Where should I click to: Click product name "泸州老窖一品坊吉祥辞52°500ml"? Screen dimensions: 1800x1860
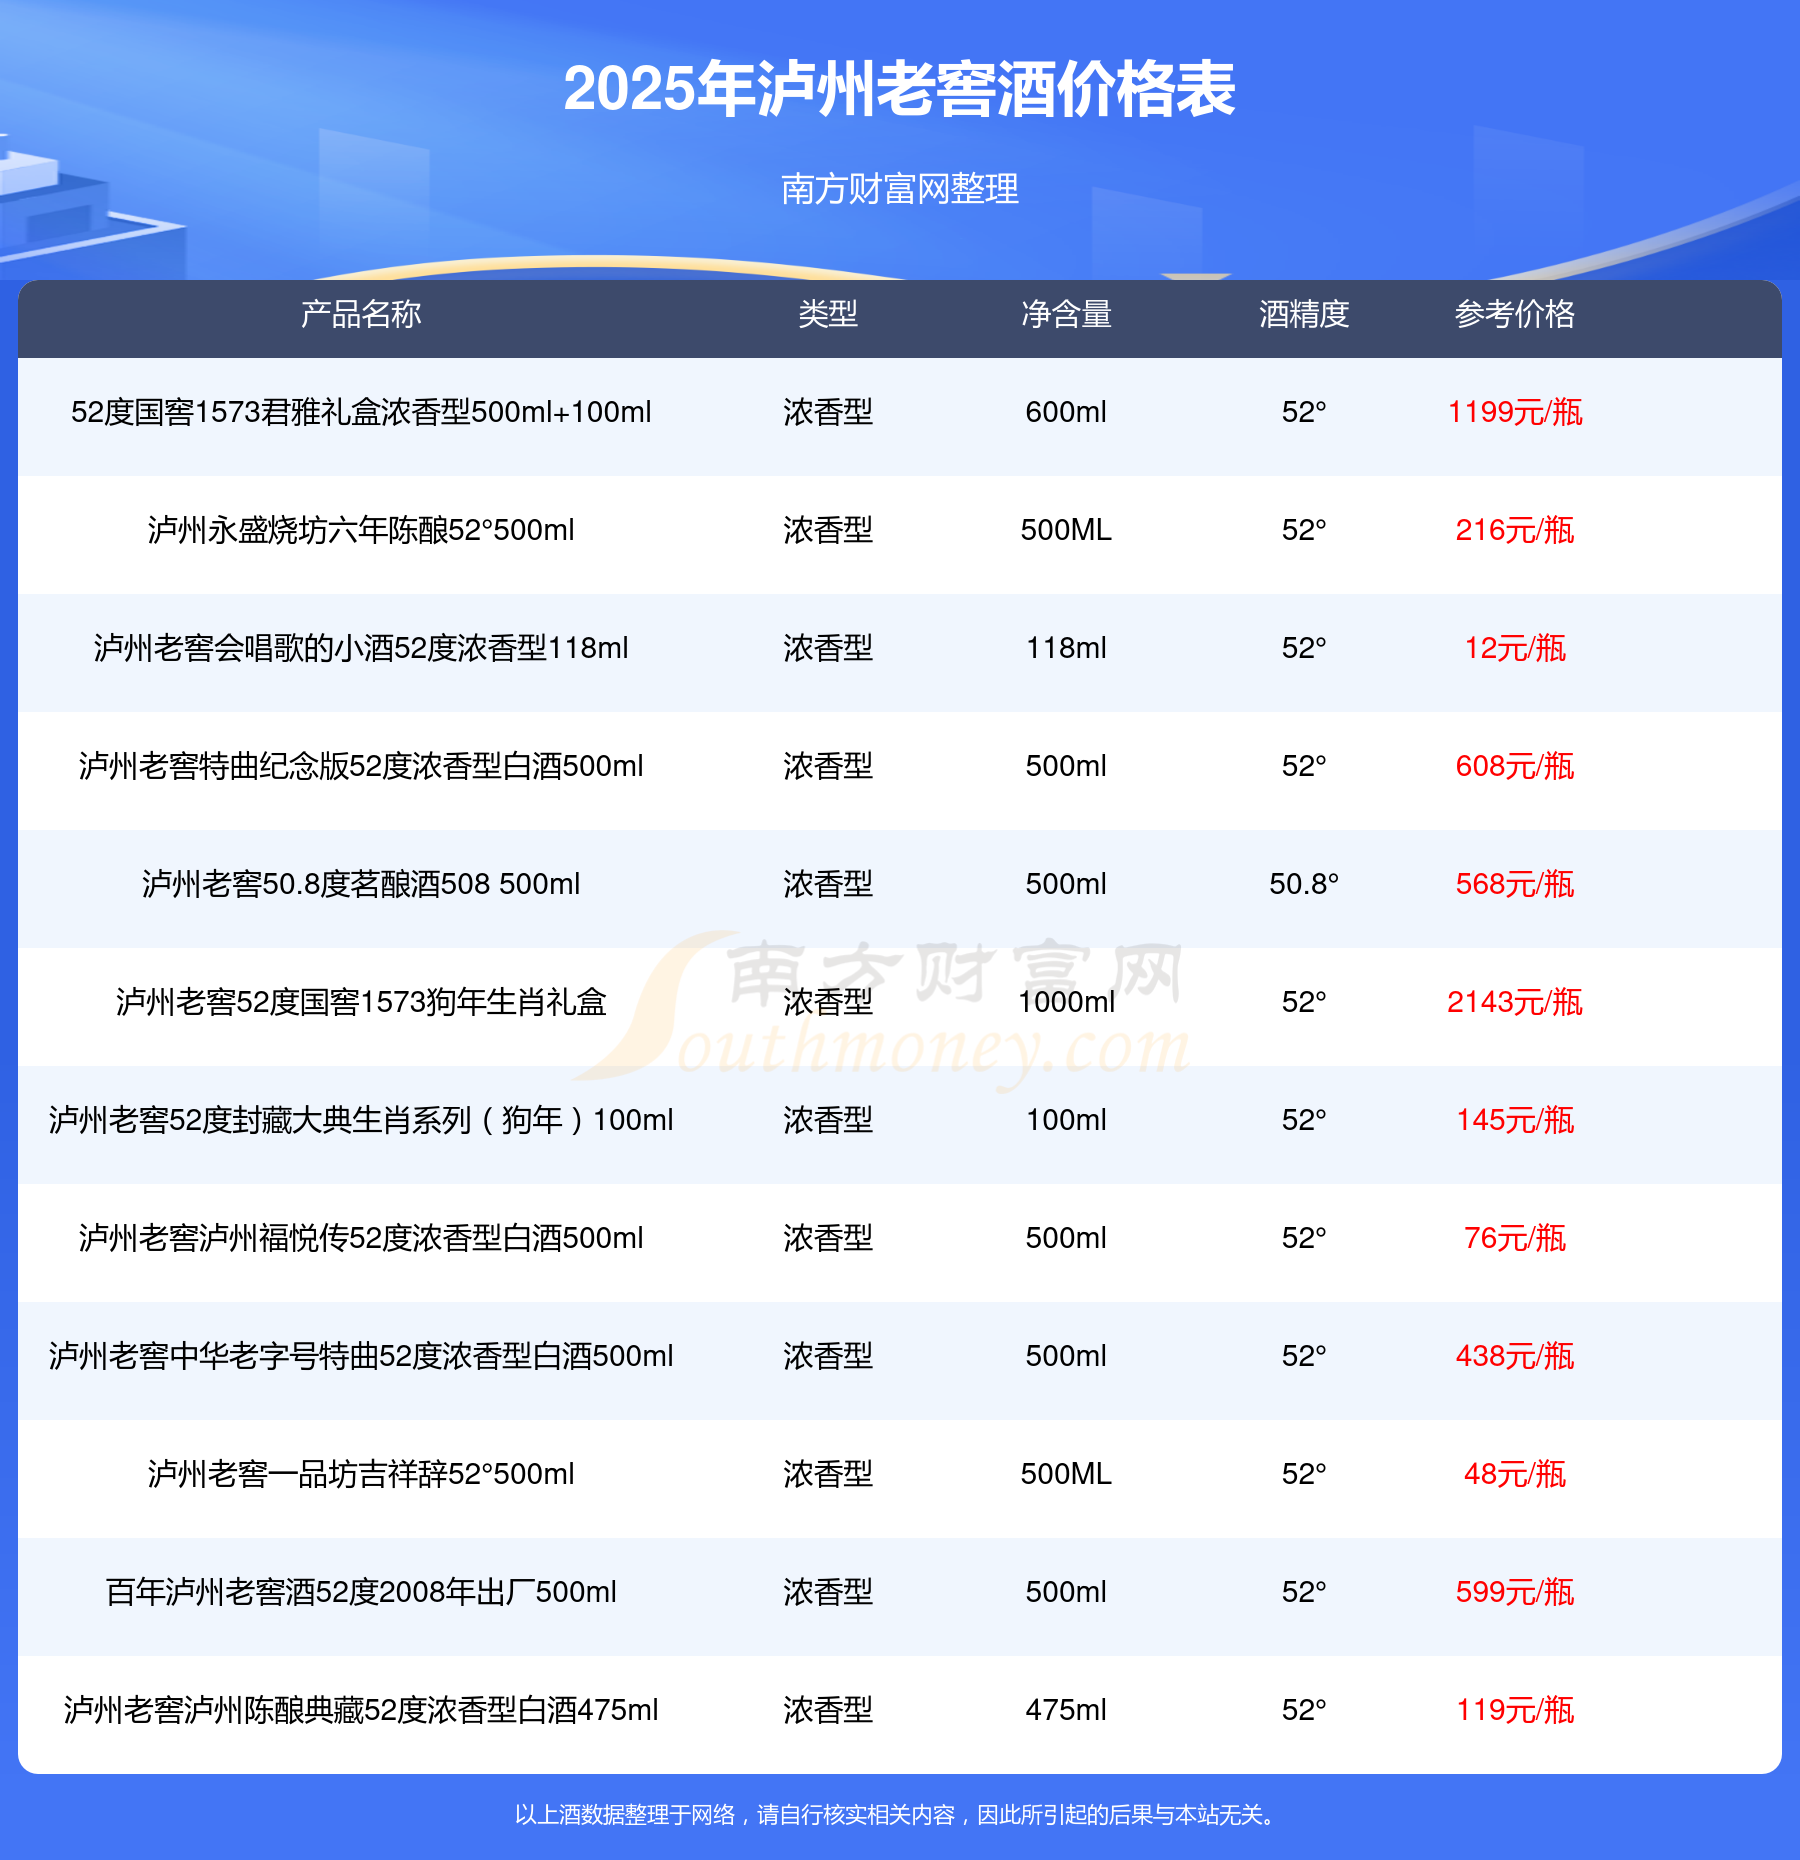coord(361,1474)
